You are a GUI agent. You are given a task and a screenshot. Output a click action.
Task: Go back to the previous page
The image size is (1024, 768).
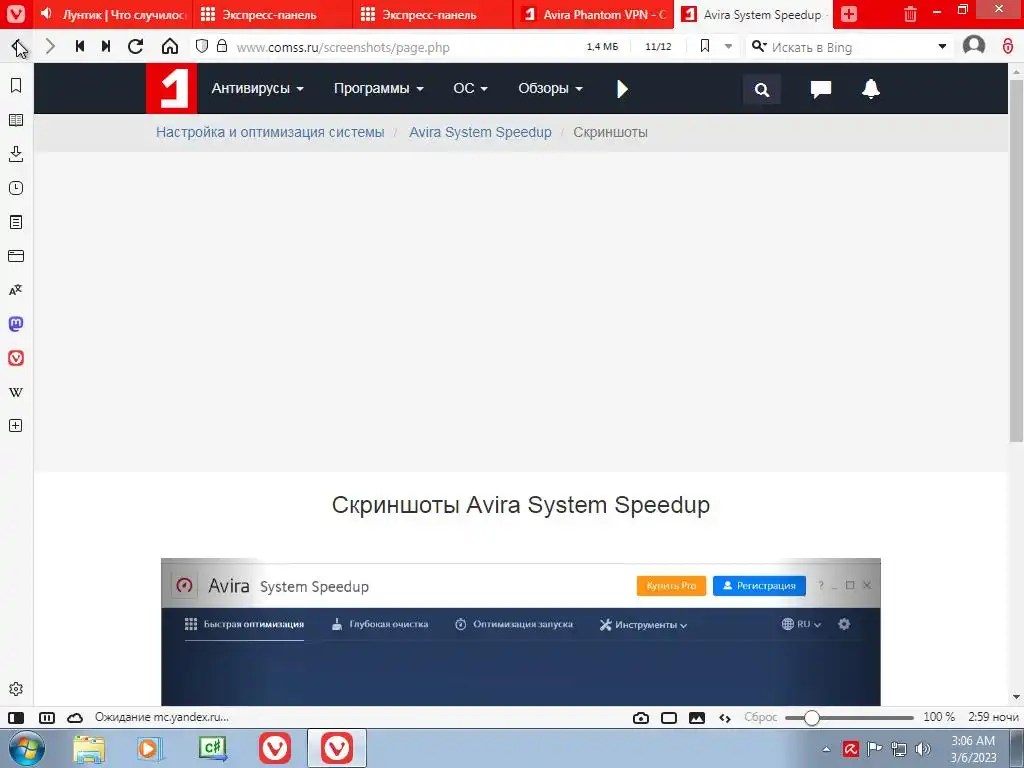click(19, 46)
